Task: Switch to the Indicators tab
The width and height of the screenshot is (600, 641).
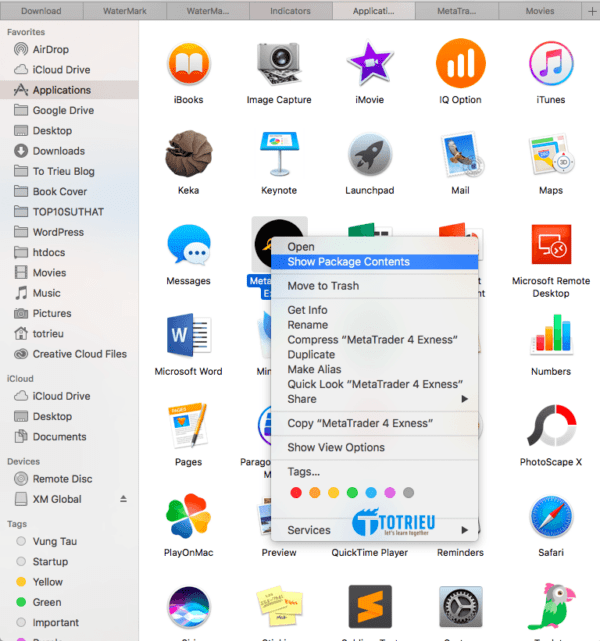Action: click(x=290, y=11)
